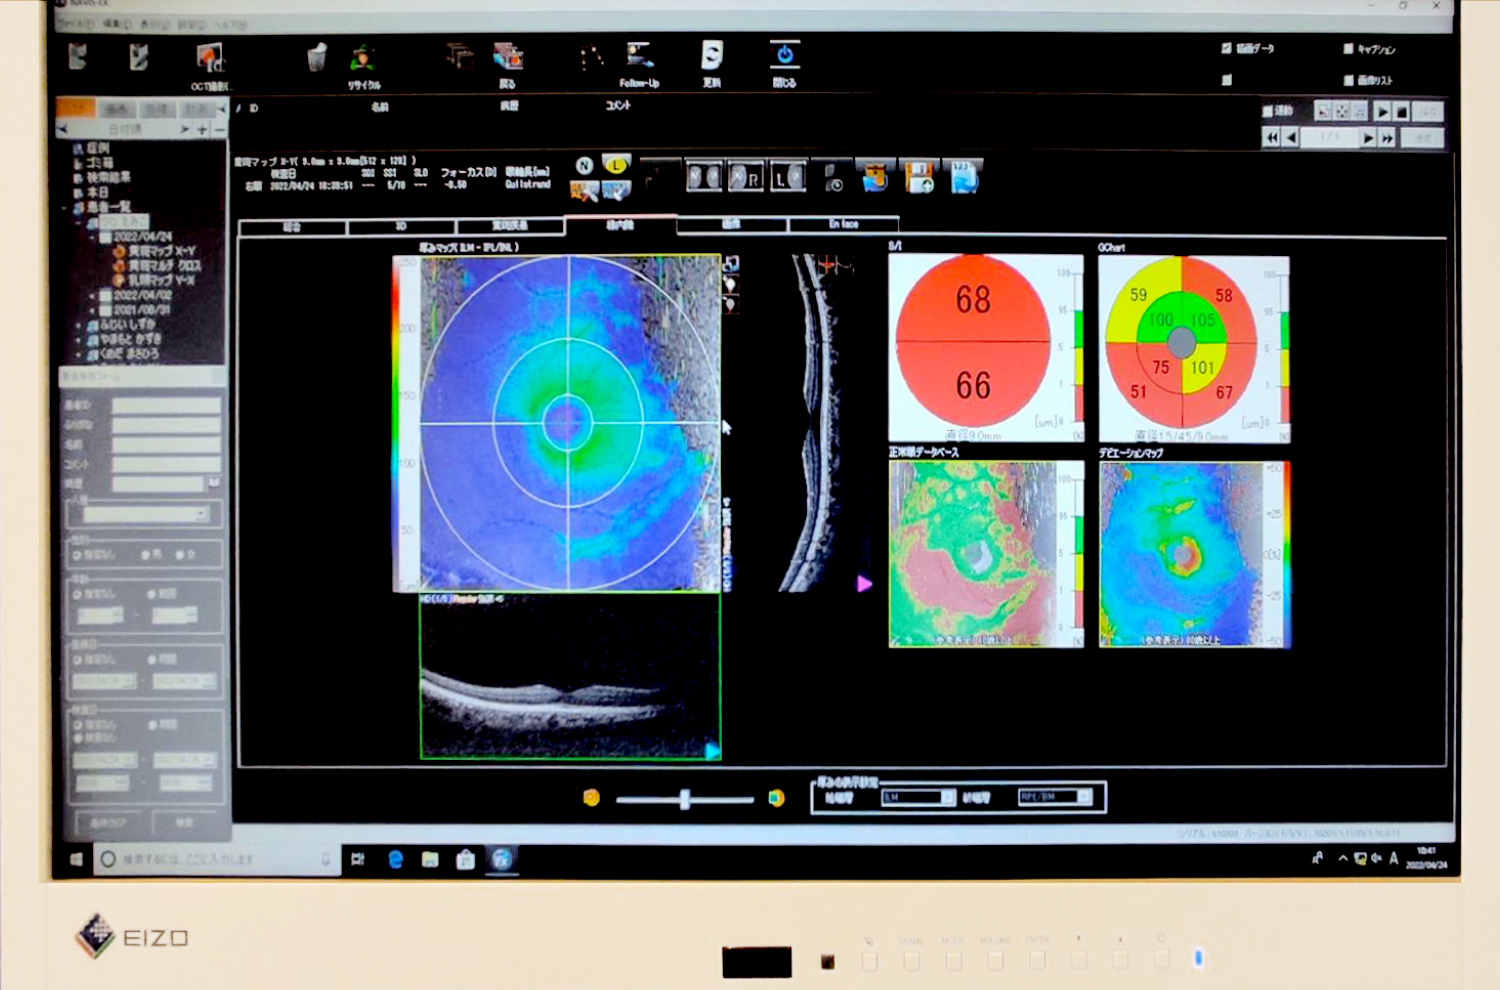1500x990 pixels.
Task: Toggle the first checked checkbox at top right
Action: 1227,48
